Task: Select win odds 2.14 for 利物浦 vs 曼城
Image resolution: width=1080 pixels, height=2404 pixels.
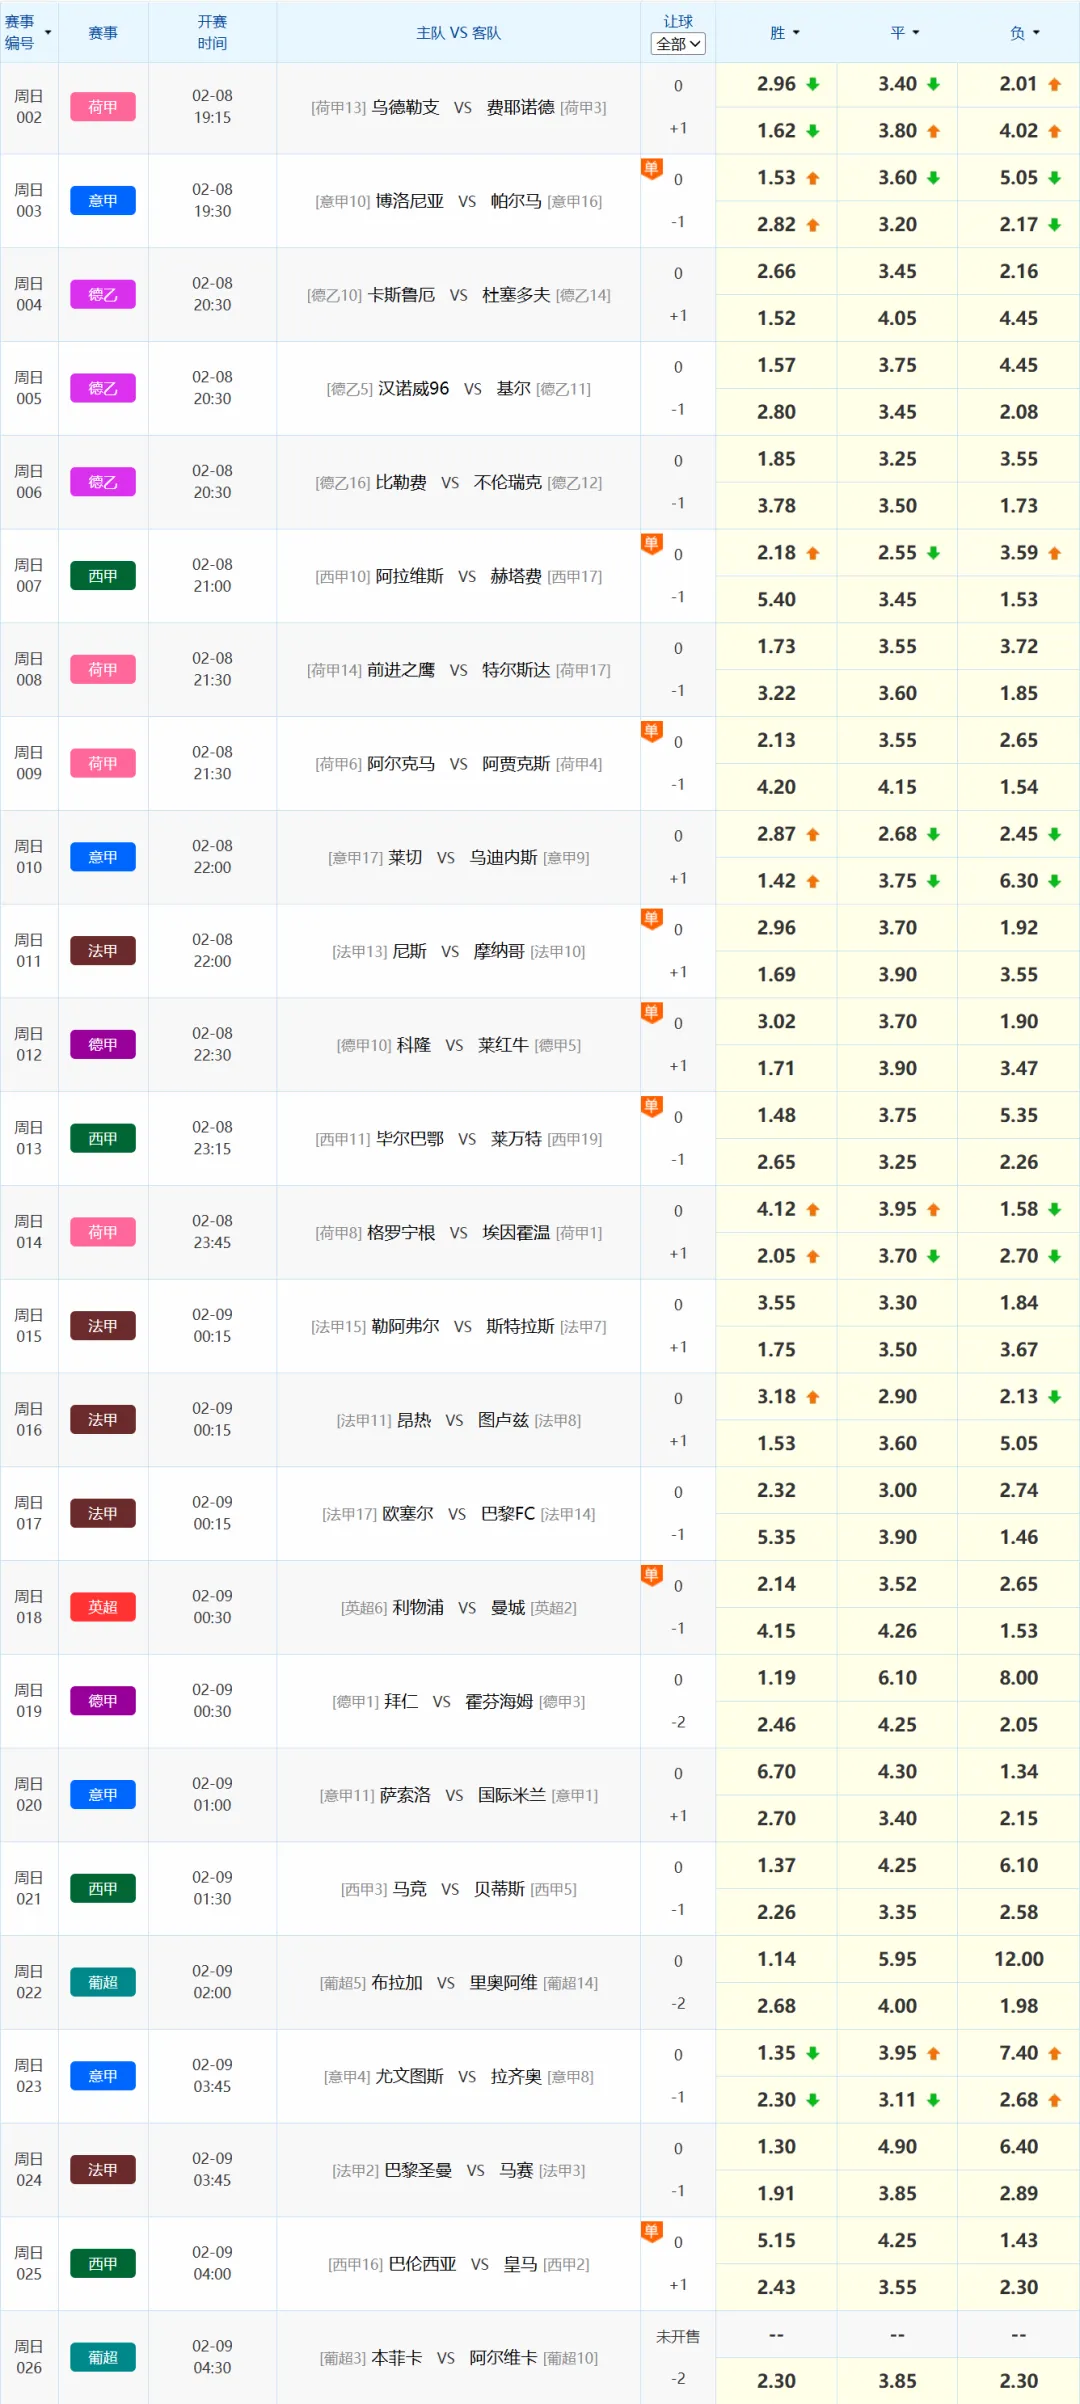Action: coord(776,1584)
